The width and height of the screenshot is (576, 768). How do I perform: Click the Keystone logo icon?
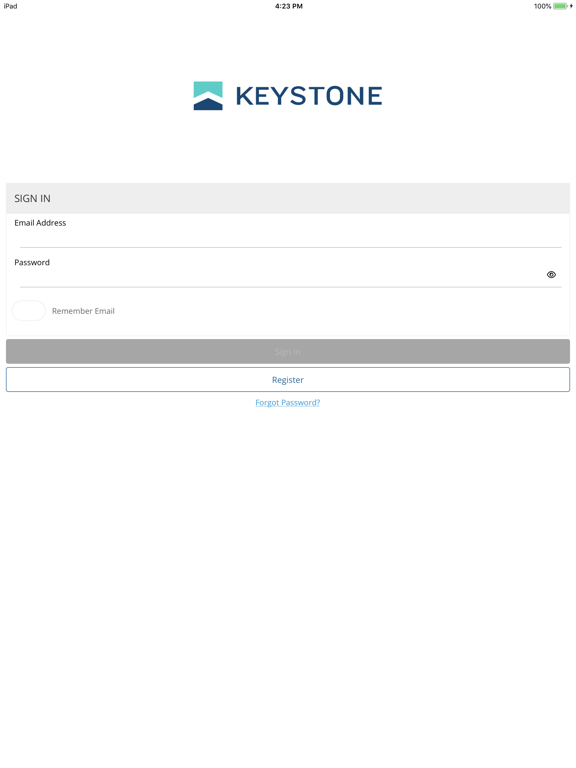tap(208, 96)
